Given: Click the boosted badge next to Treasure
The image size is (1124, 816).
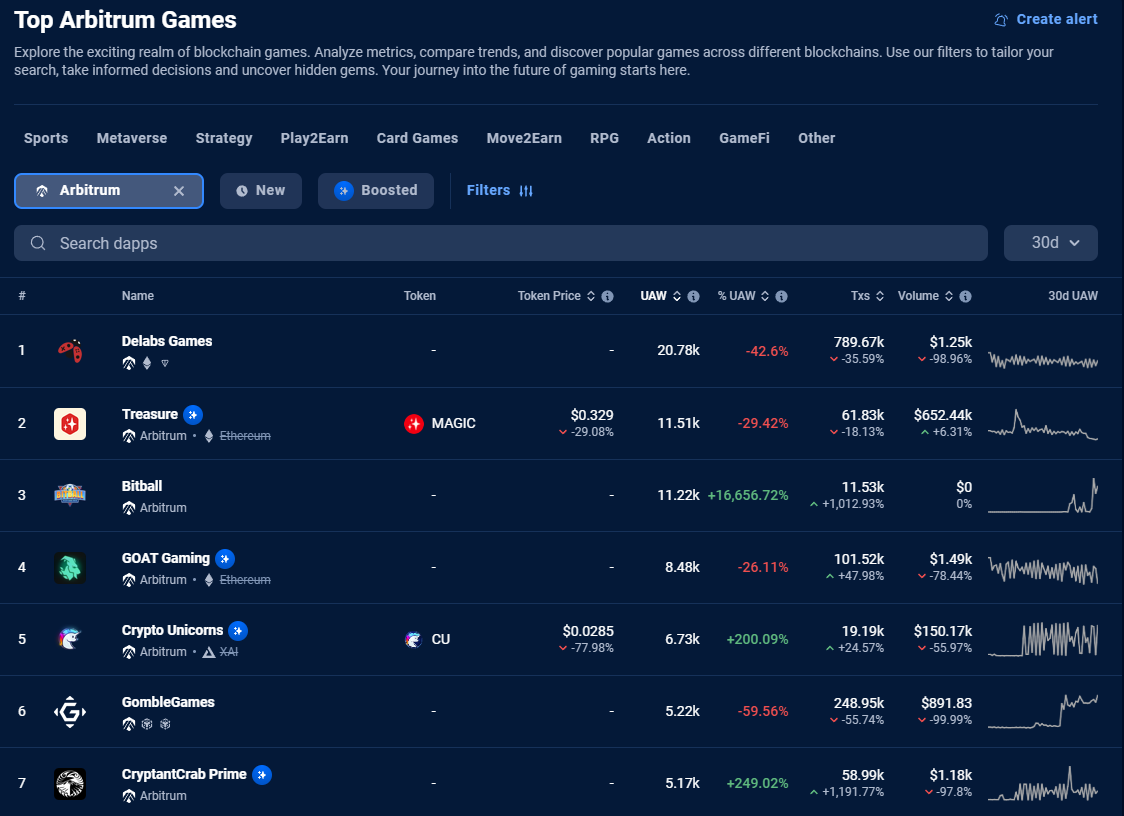Looking at the screenshot, I should pyautogui.click(x=193, y=414).
